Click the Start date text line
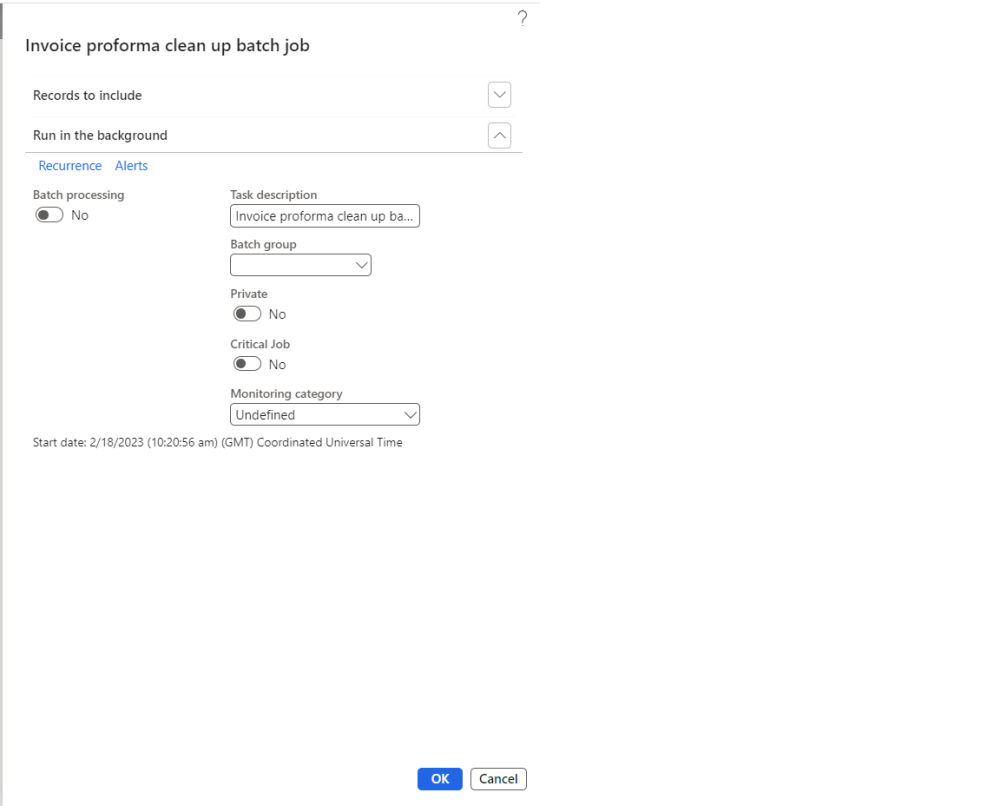The width and height of the screenshot is (1000, 806). 217,443
